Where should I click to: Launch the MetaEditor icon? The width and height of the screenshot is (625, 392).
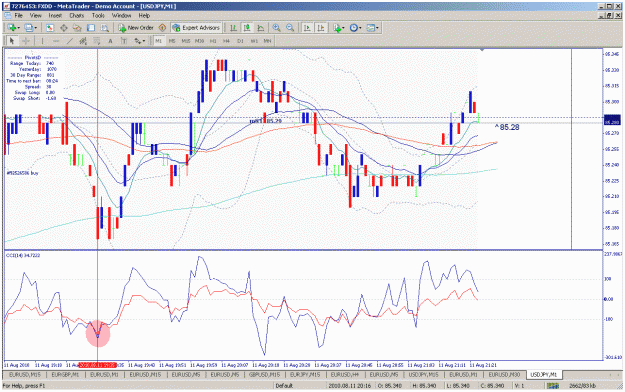[x=162, y=28]
